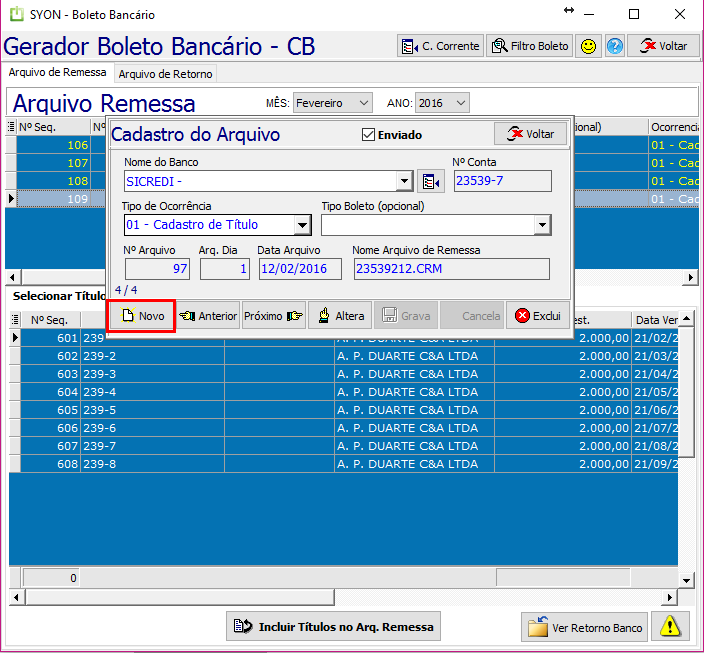Click Nº Conta field 23539-7

tap(502, 181)
